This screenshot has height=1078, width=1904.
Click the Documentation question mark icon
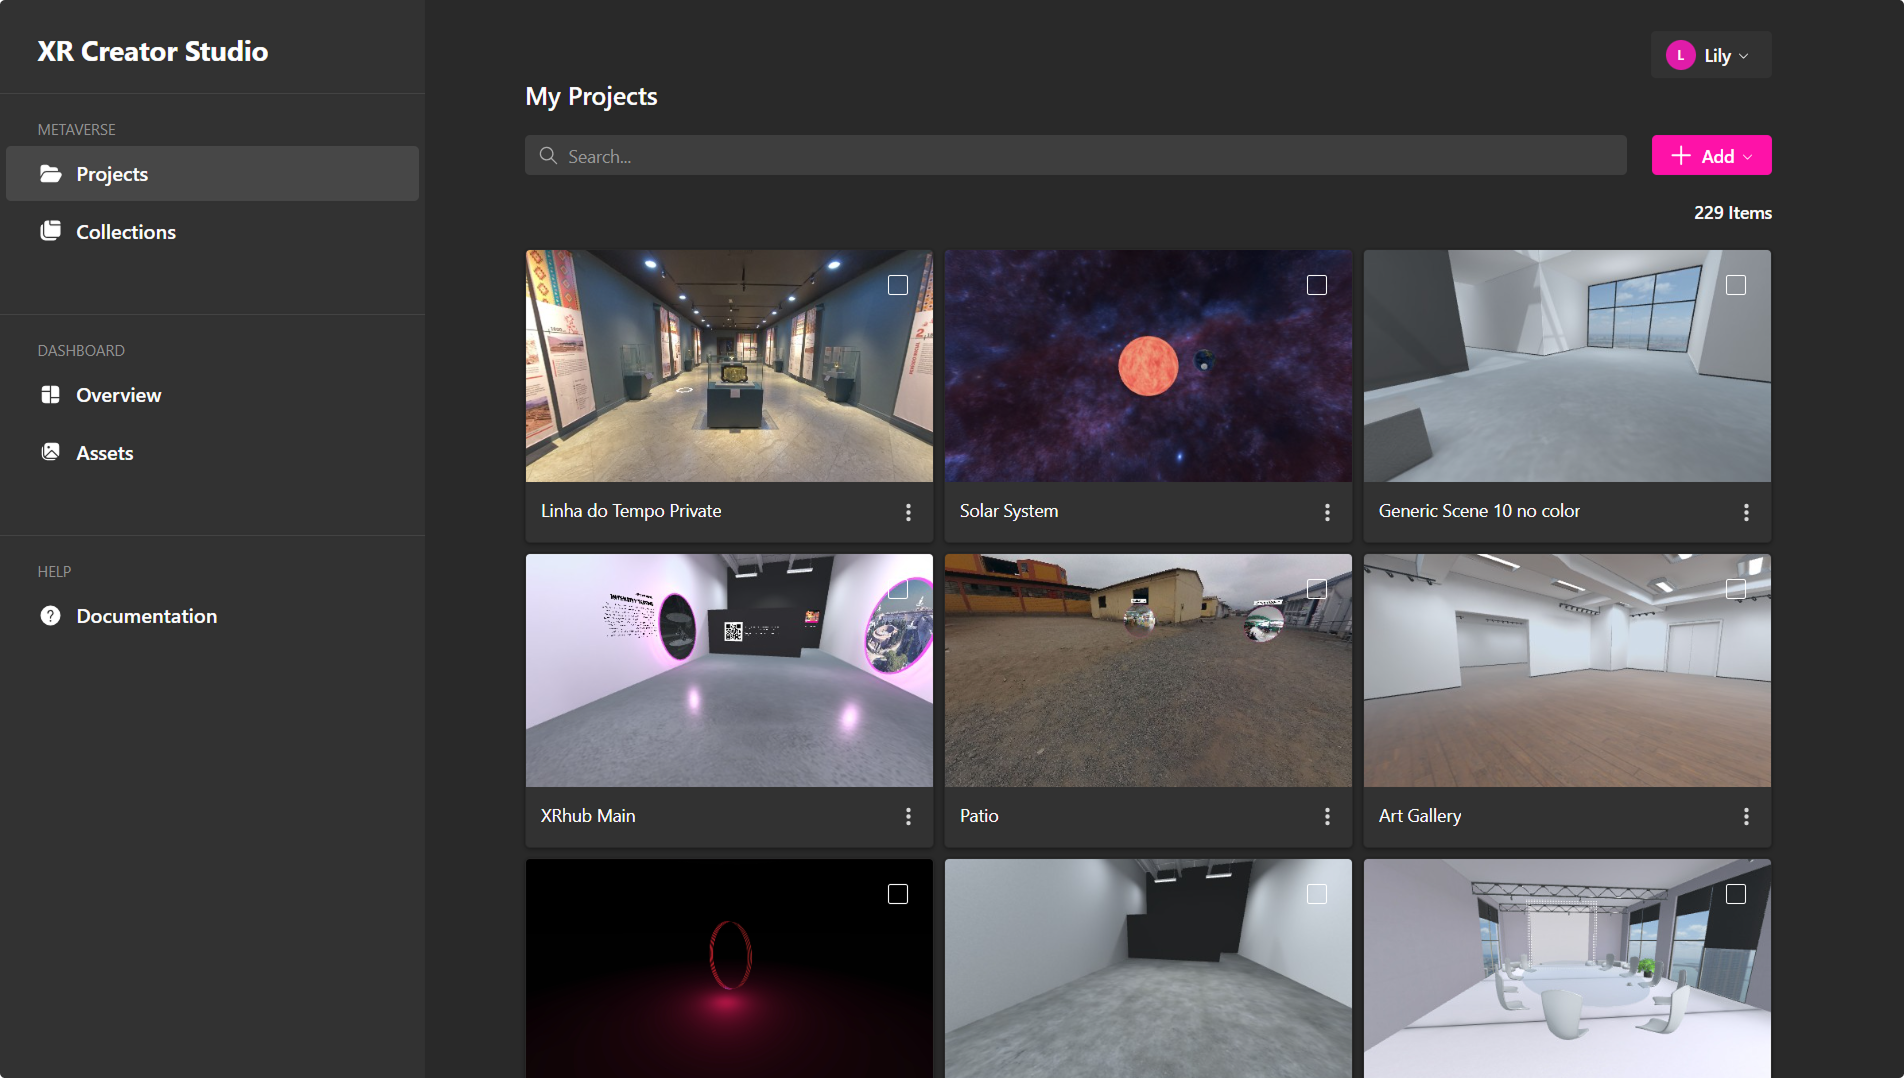pyautogui.click(x=50, y=616)
